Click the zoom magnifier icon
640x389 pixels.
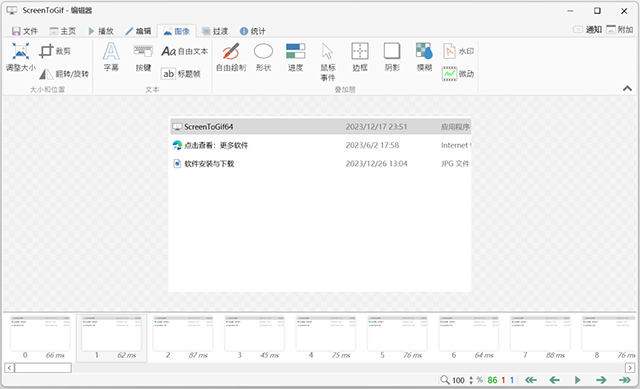pyautogui.click(x=444, y=380)
